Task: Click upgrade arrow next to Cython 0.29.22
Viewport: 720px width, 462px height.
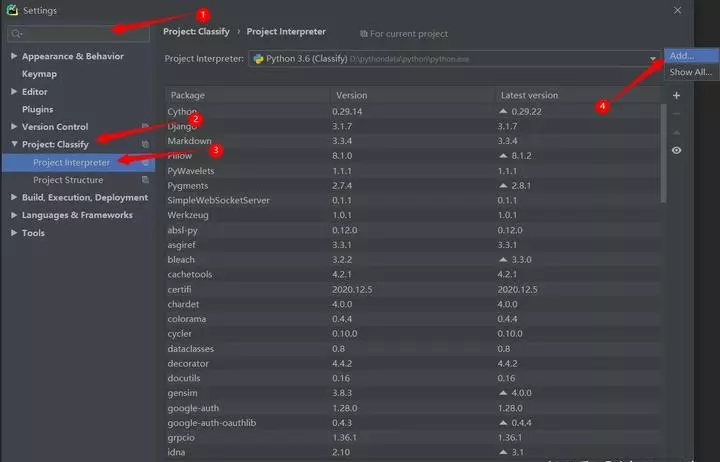Action: coord(503,111)
